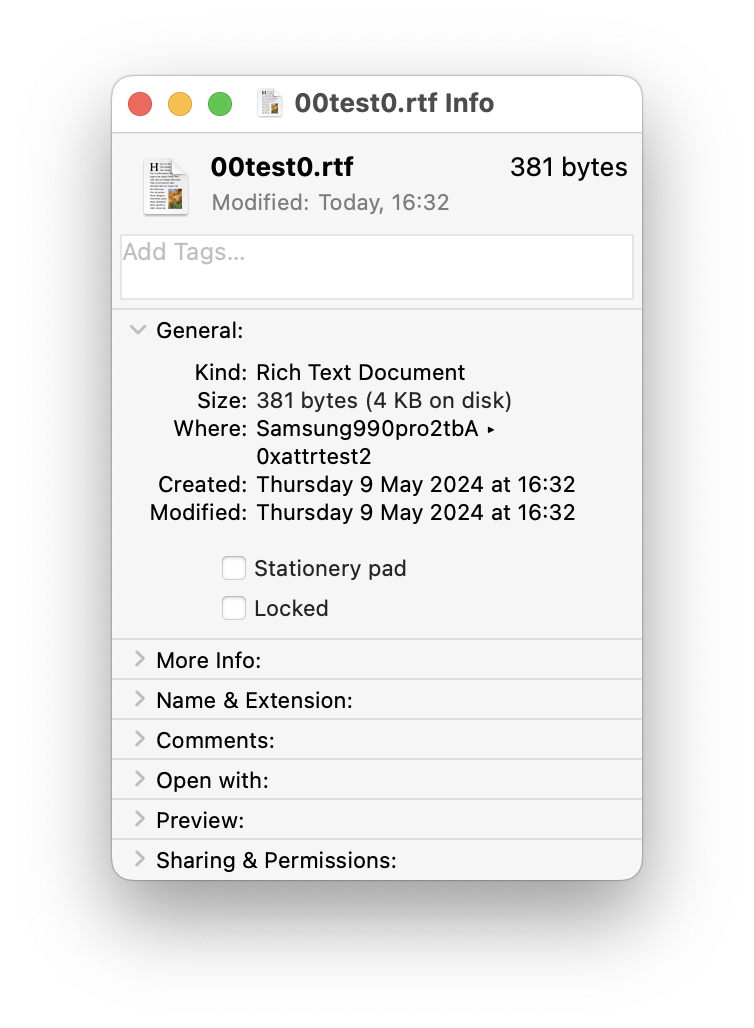Click the '00test0.rtf Info' window title text
This screenshot has height=1028, width=754.
(x=394, y=104)
